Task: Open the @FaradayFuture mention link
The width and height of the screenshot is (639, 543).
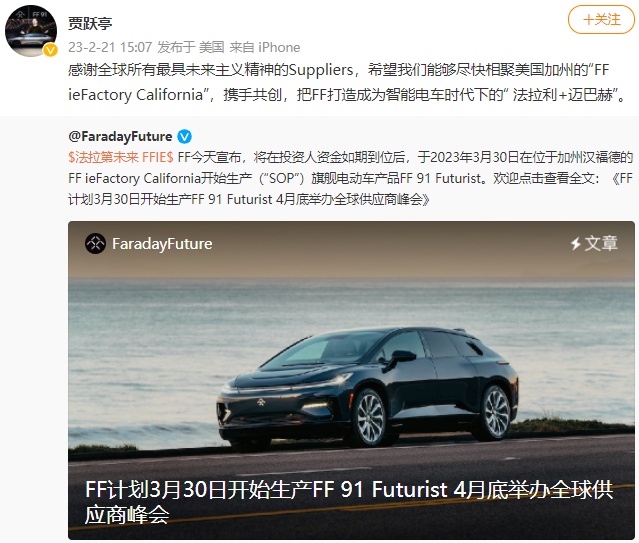Action: [x=120, y=137]
